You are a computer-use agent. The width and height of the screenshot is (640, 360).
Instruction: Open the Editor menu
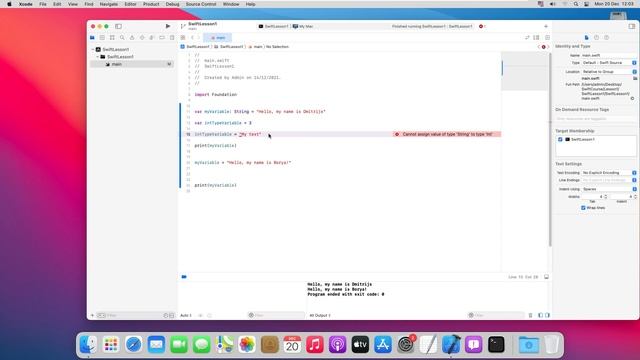pos(130,4)
